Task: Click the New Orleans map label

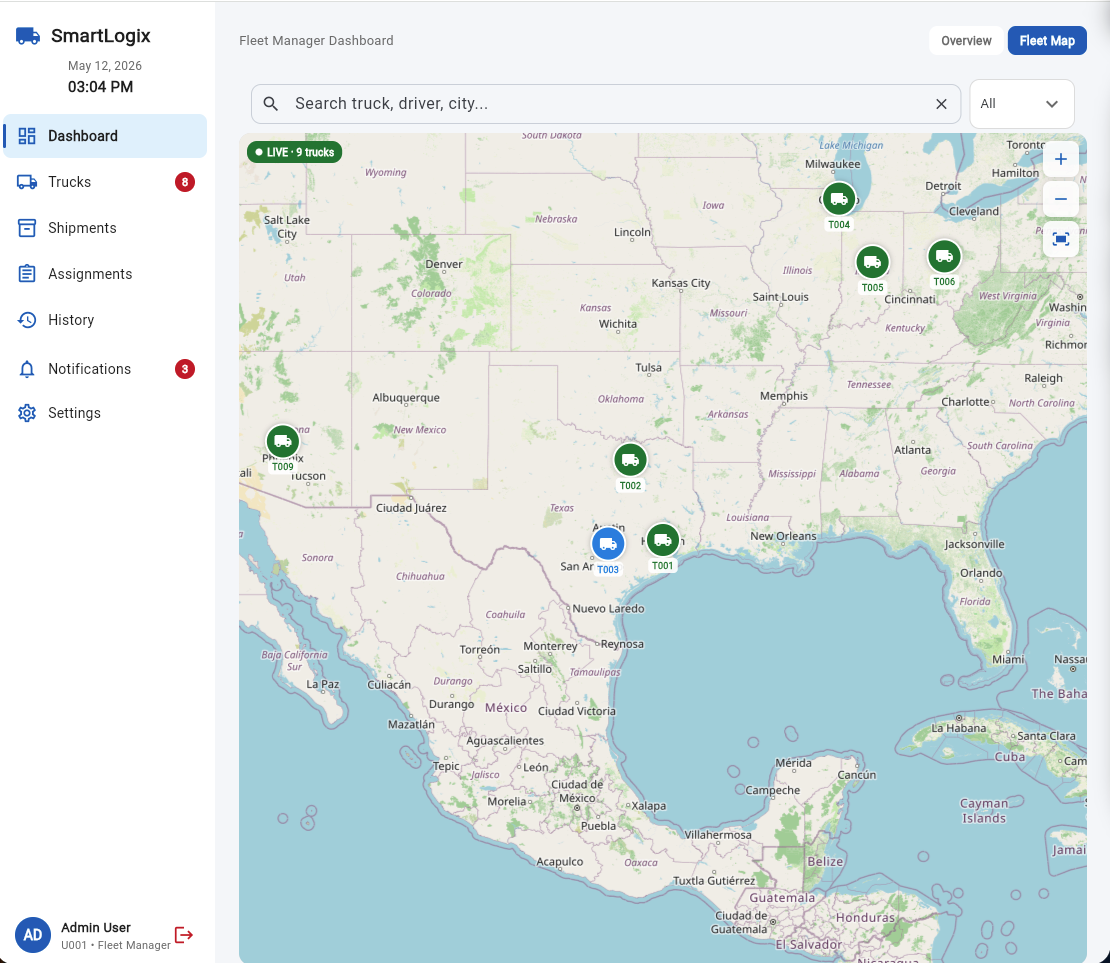Action: pos(783,536)
